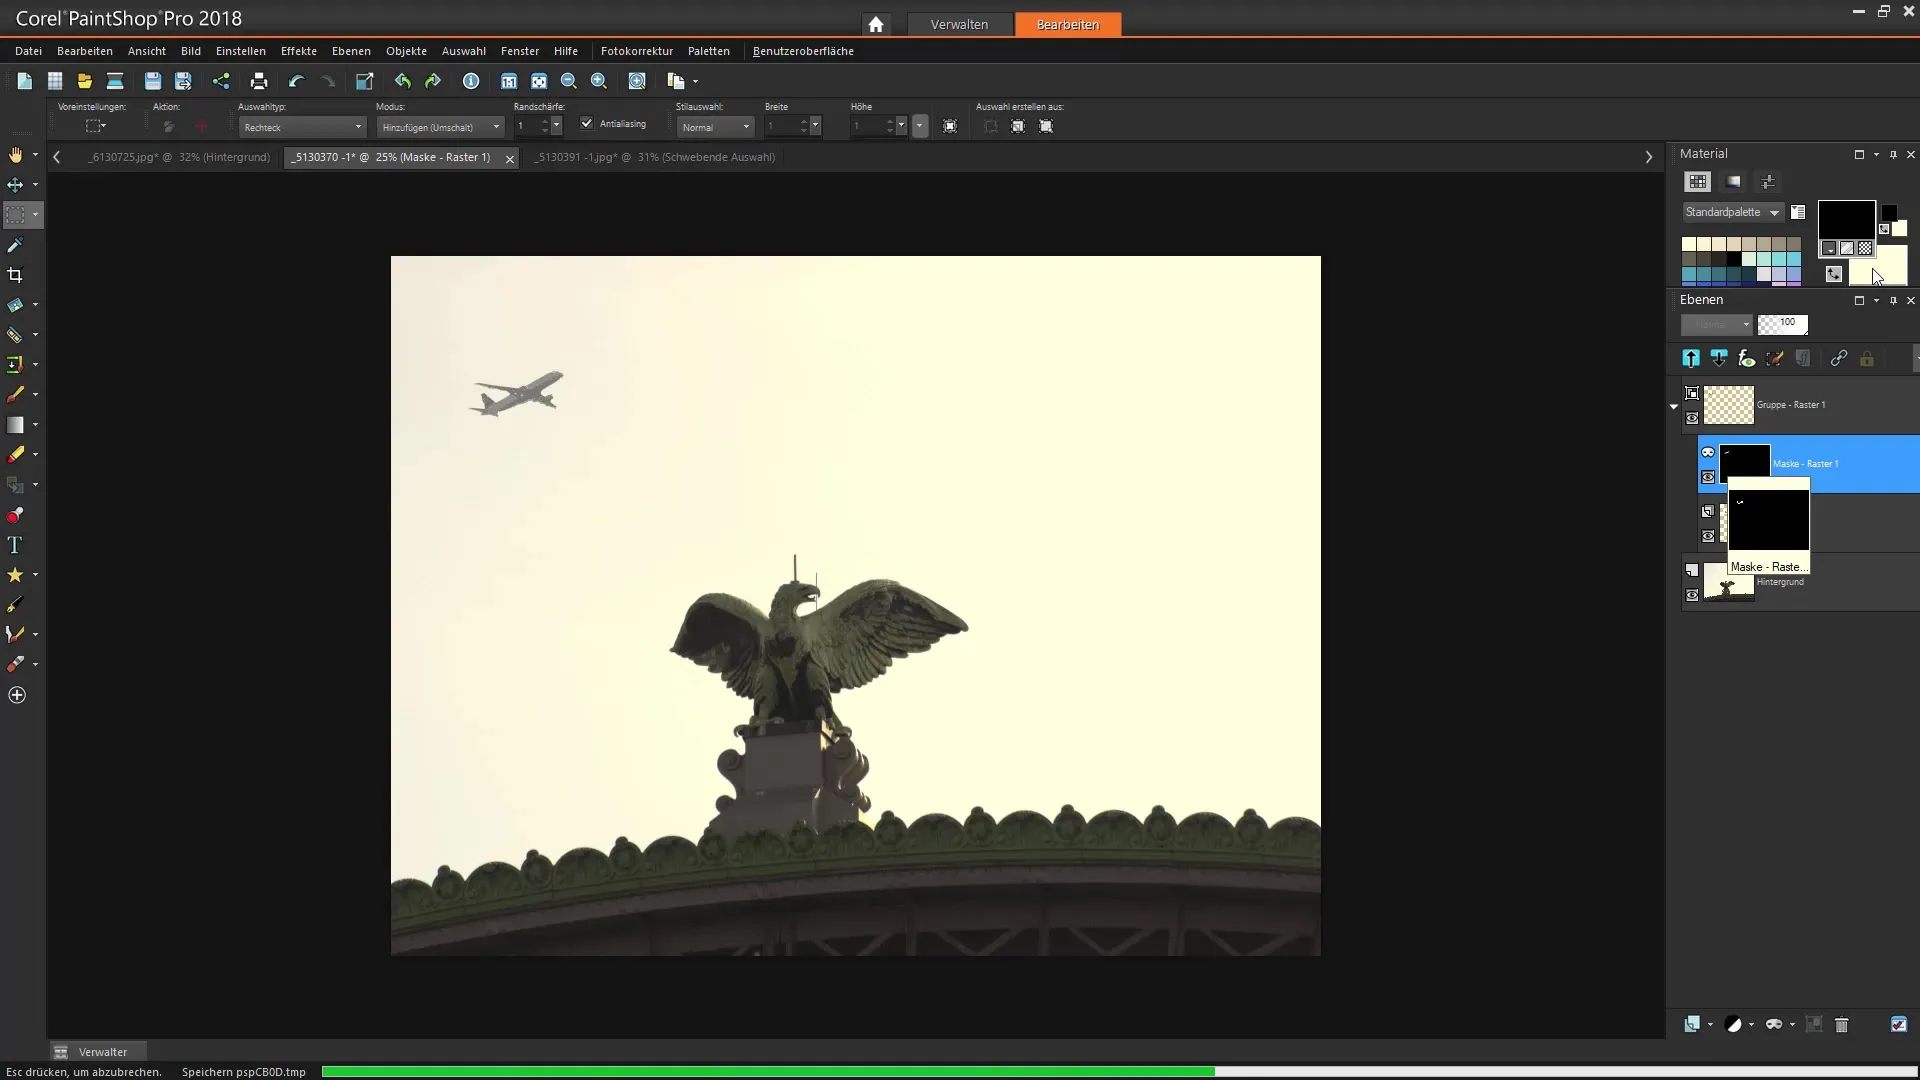Toggle visibility of the raster layer under the mask
The image size is (1920, 1080).
(1708, 536)
